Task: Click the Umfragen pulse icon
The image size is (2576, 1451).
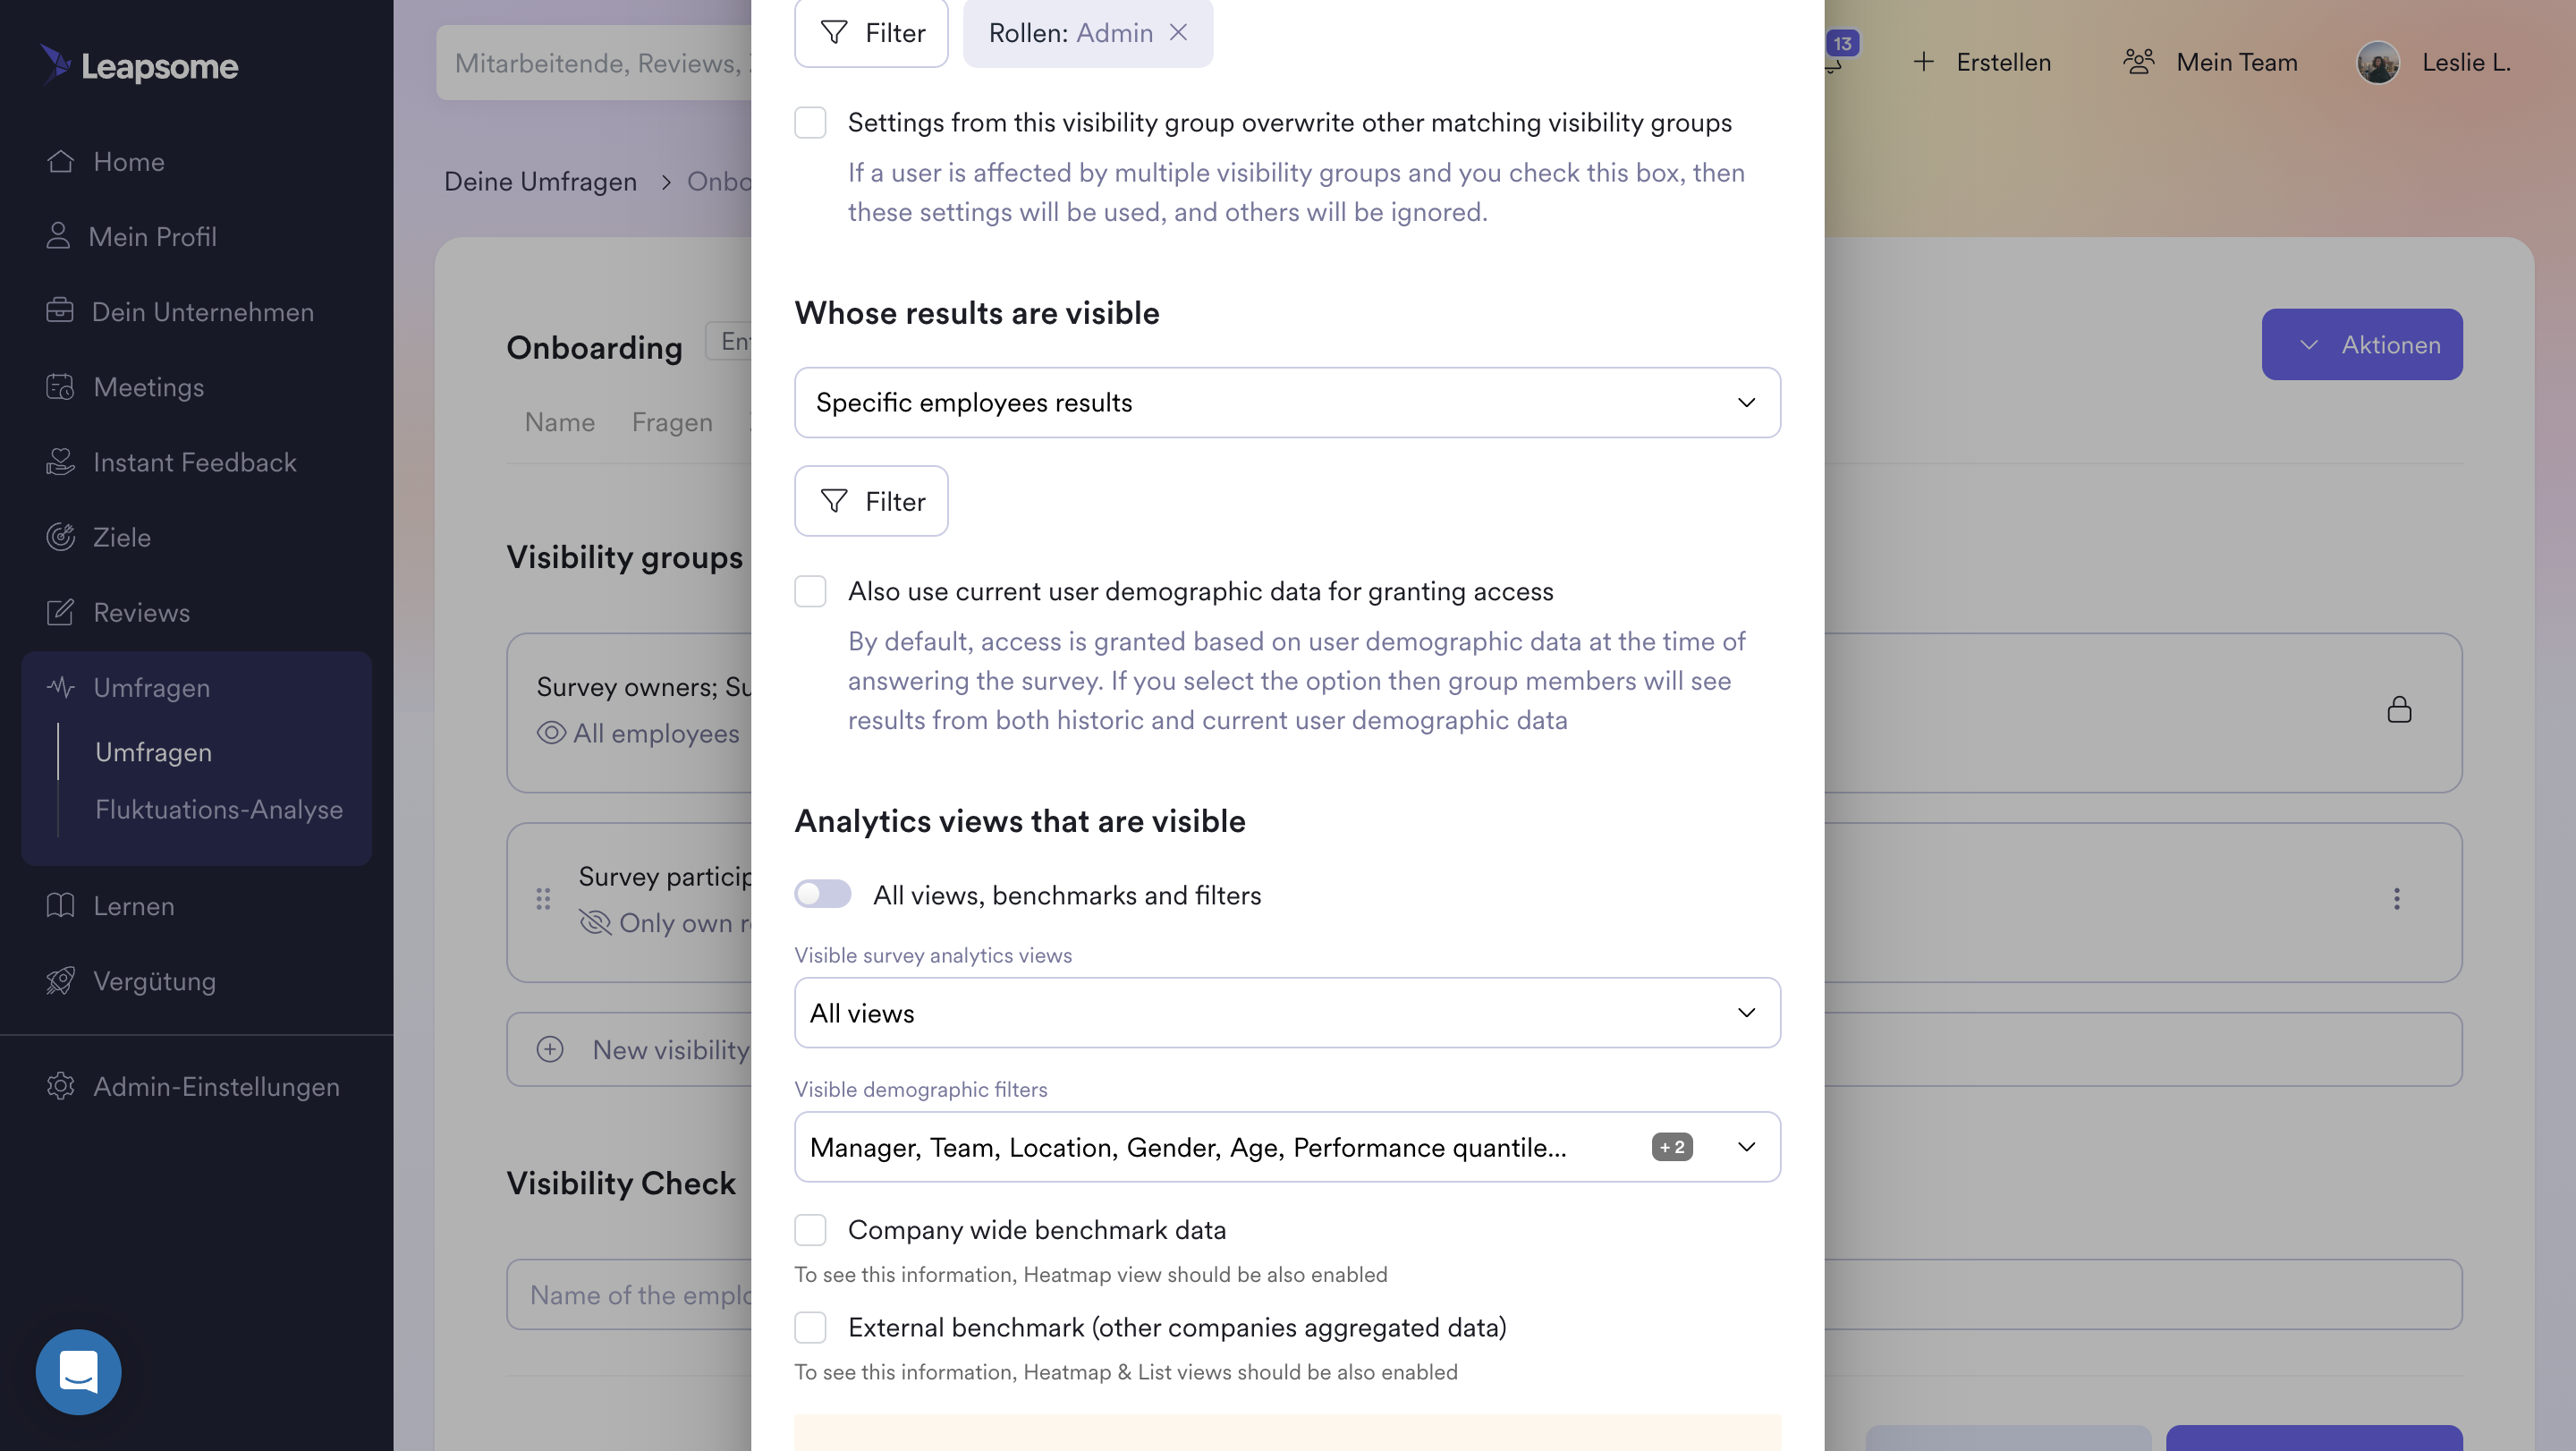Action: 60,687
